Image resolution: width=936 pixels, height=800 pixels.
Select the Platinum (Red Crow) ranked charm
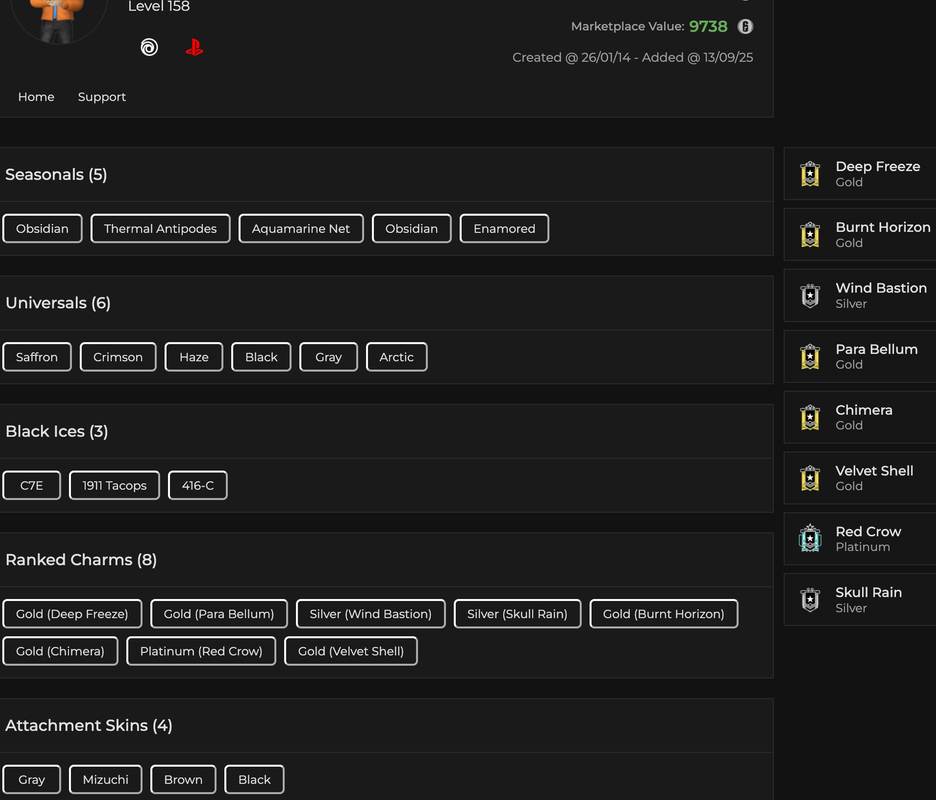pyautogui.click(x=201, y=651)
